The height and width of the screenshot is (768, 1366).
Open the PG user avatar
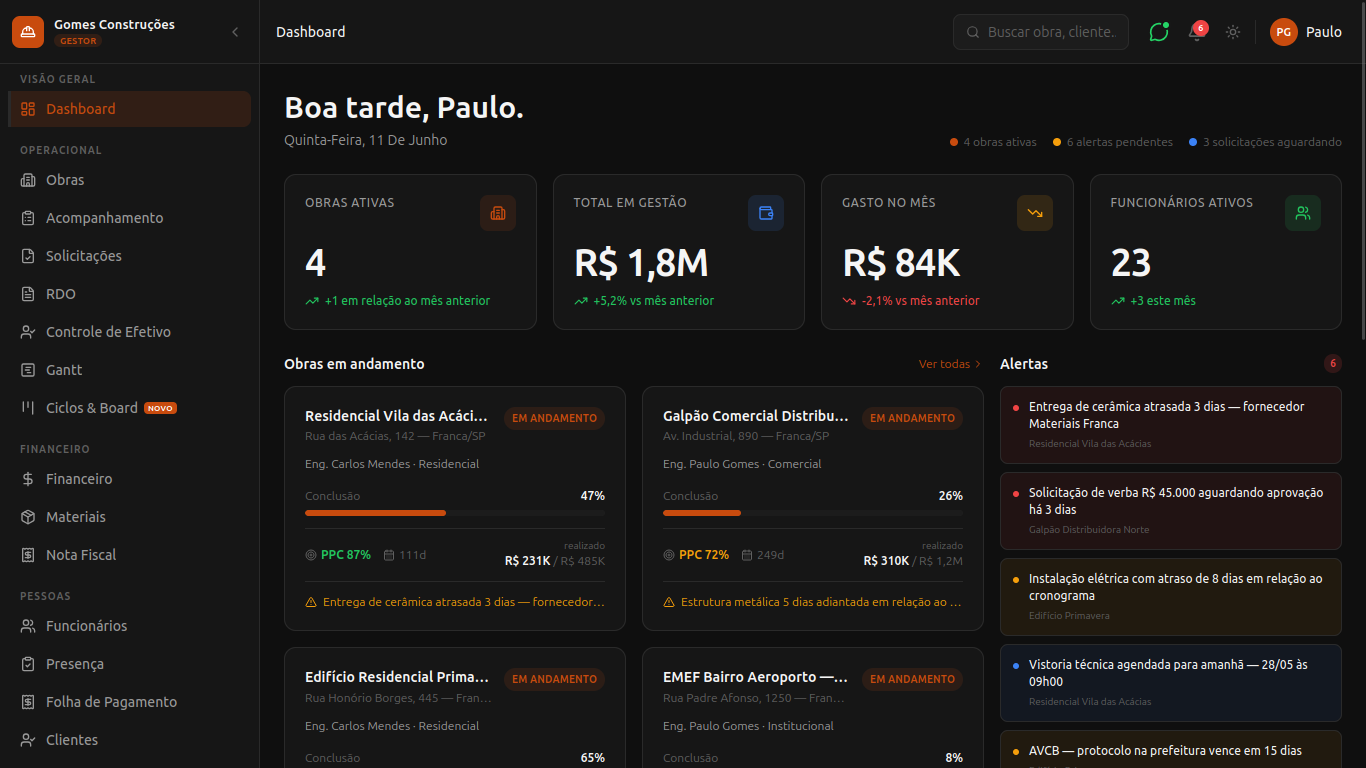pyautogui.click(x=1284, y=32)
